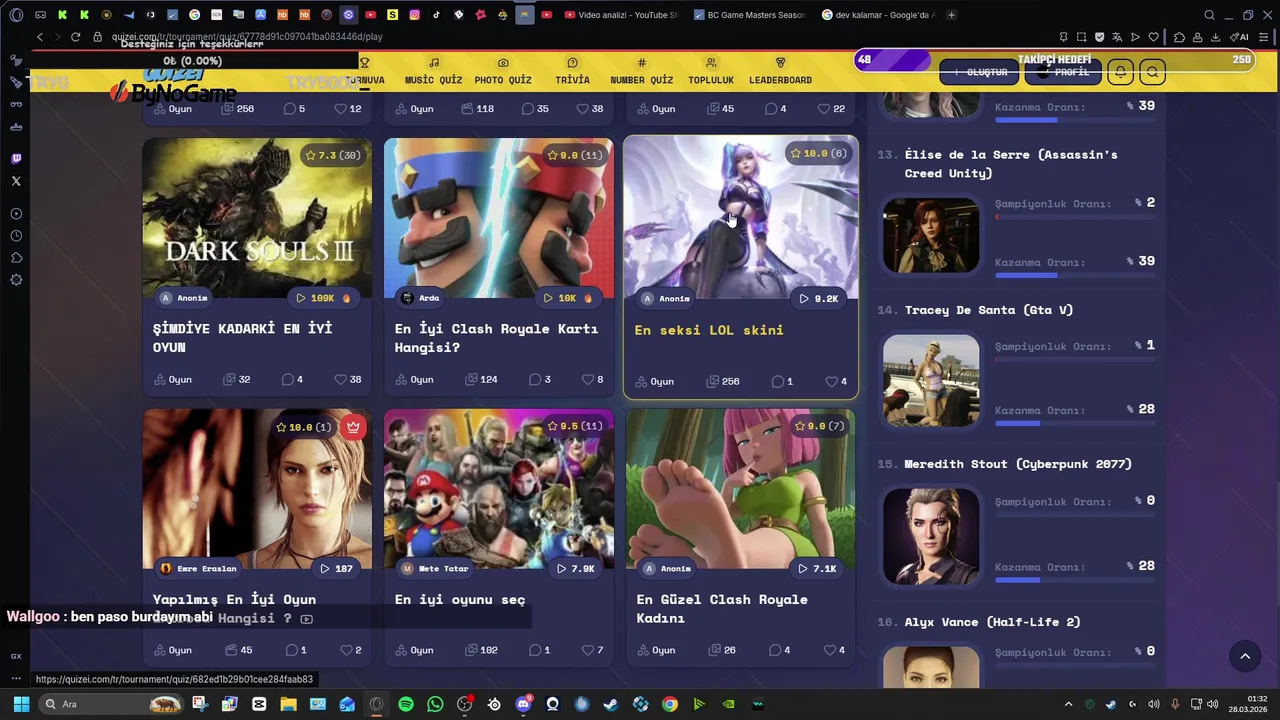Switch to 'dev kalamar - Google' browser tab
Image resolution: width=1280 pixels, height=720 pixels.
click(x=877, y=15)
